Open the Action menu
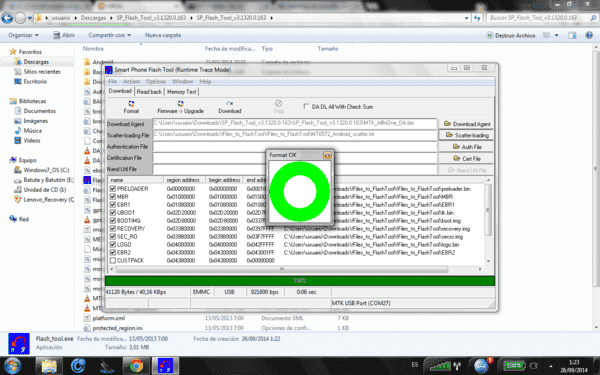Image resolution: width=600 pixels, height=375 pixels. [131, 82]
